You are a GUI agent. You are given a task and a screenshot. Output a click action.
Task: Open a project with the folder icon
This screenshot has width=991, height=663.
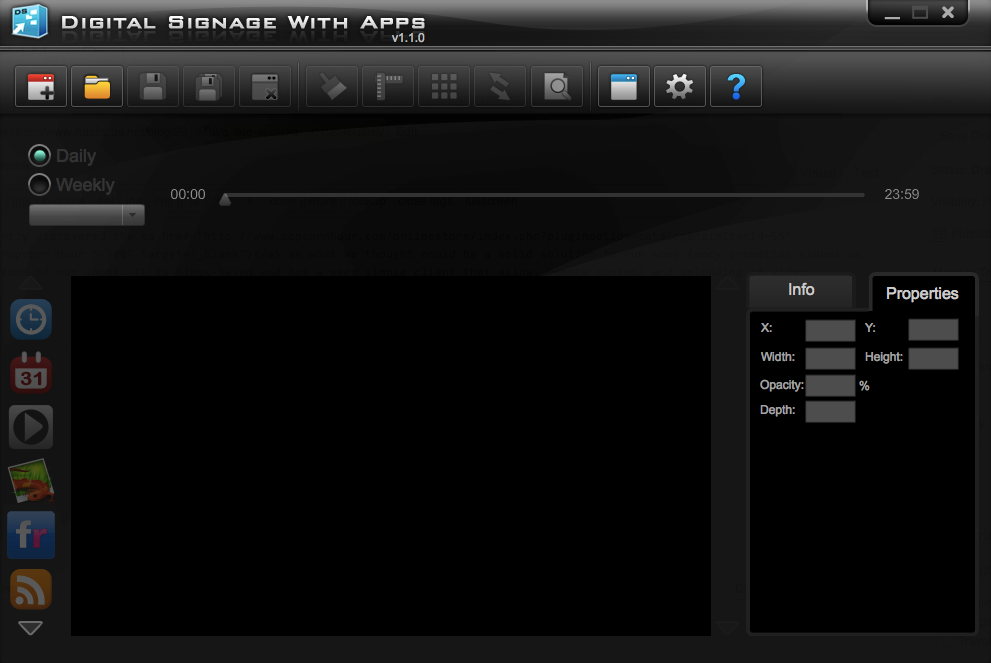coord(97,87)
